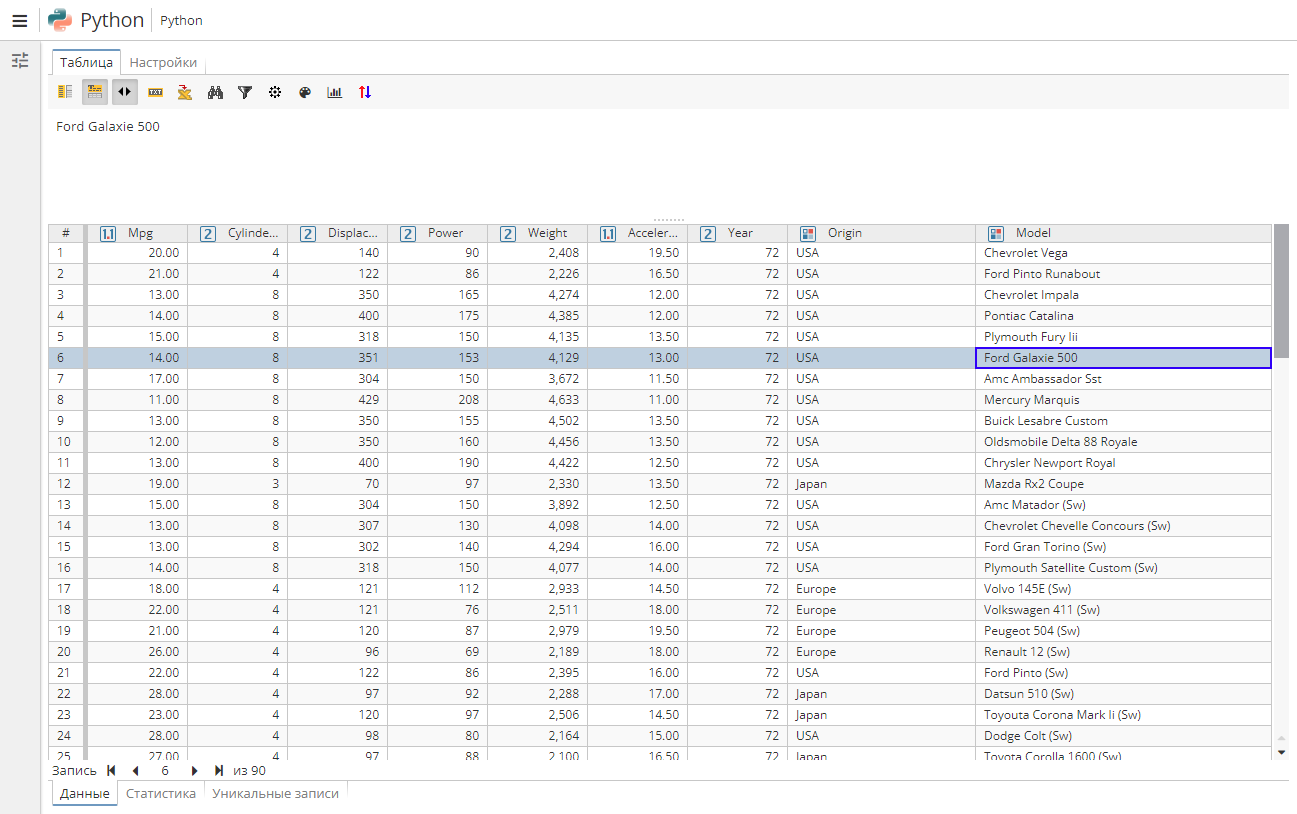Click the record number field showing 6
The width and height of the screenshot is (1297, 814).
164,771
